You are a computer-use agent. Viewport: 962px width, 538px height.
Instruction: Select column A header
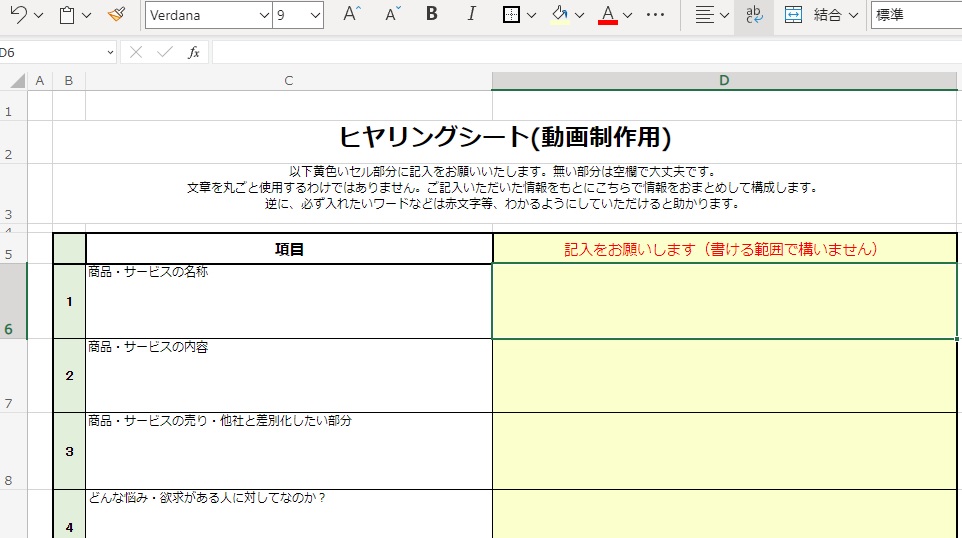click(40, 80)
